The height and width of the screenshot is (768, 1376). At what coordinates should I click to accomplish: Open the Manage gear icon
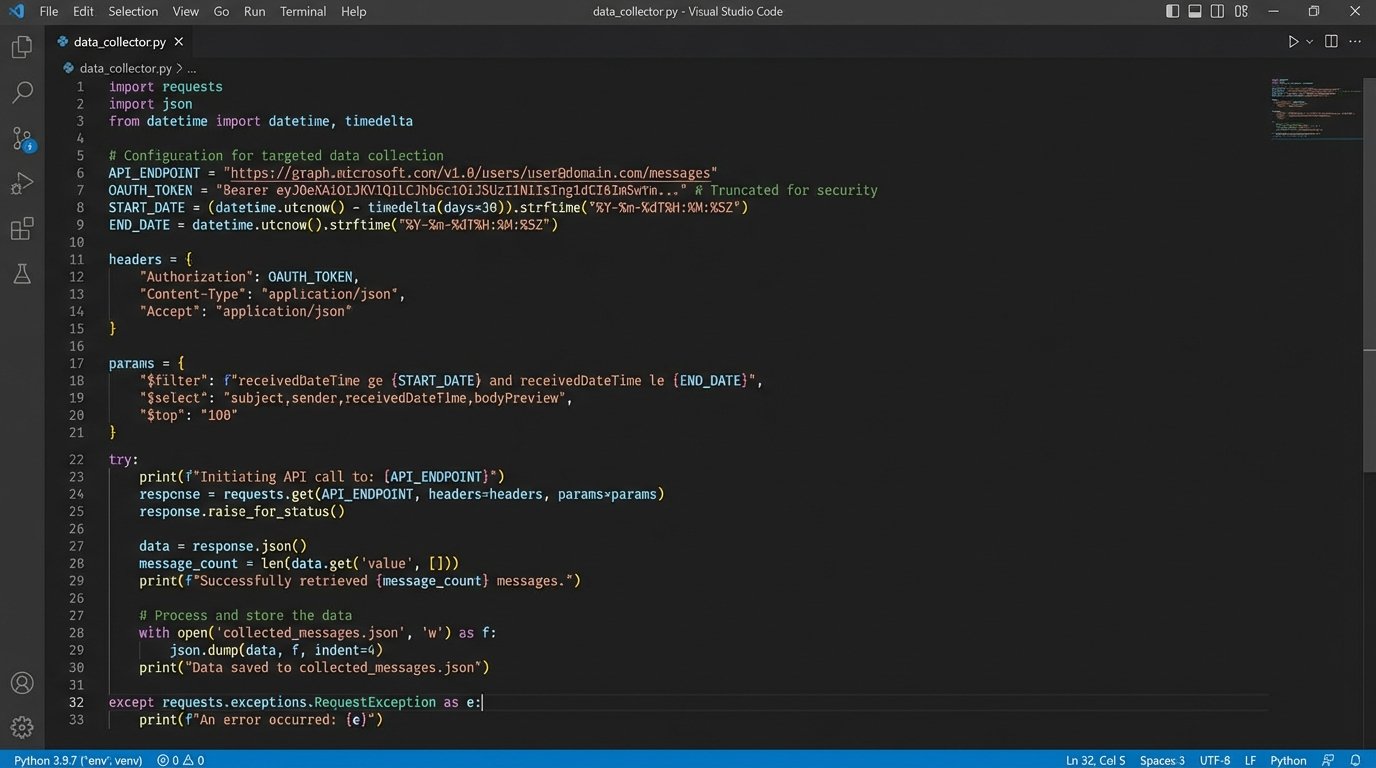(21, 727)
